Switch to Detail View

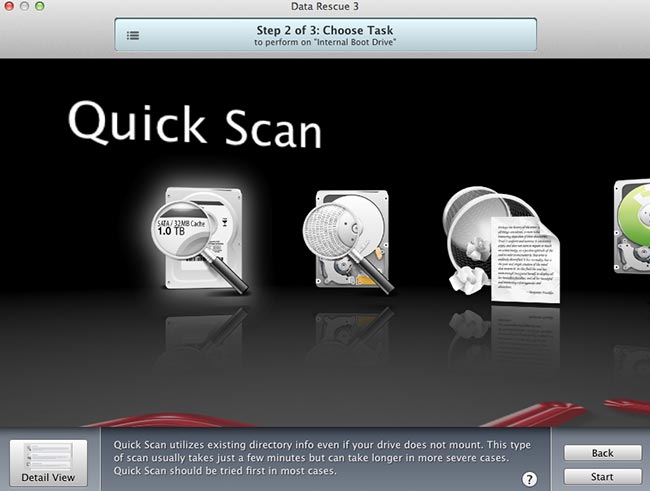(49, 463)
